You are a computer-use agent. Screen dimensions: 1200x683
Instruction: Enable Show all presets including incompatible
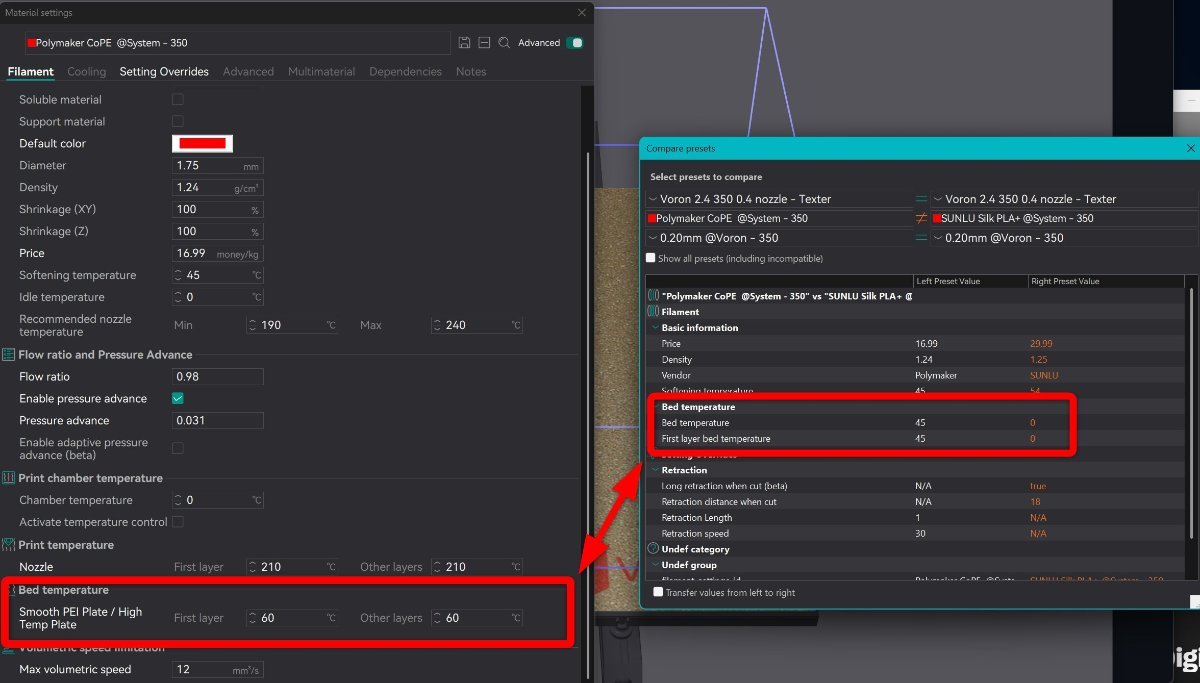[651, 258]
